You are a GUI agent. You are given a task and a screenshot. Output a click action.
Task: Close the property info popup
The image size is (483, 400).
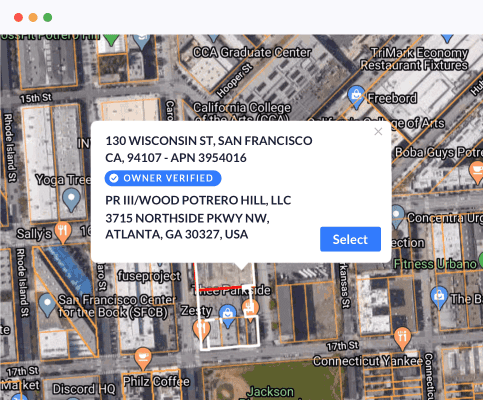(378, 132)
